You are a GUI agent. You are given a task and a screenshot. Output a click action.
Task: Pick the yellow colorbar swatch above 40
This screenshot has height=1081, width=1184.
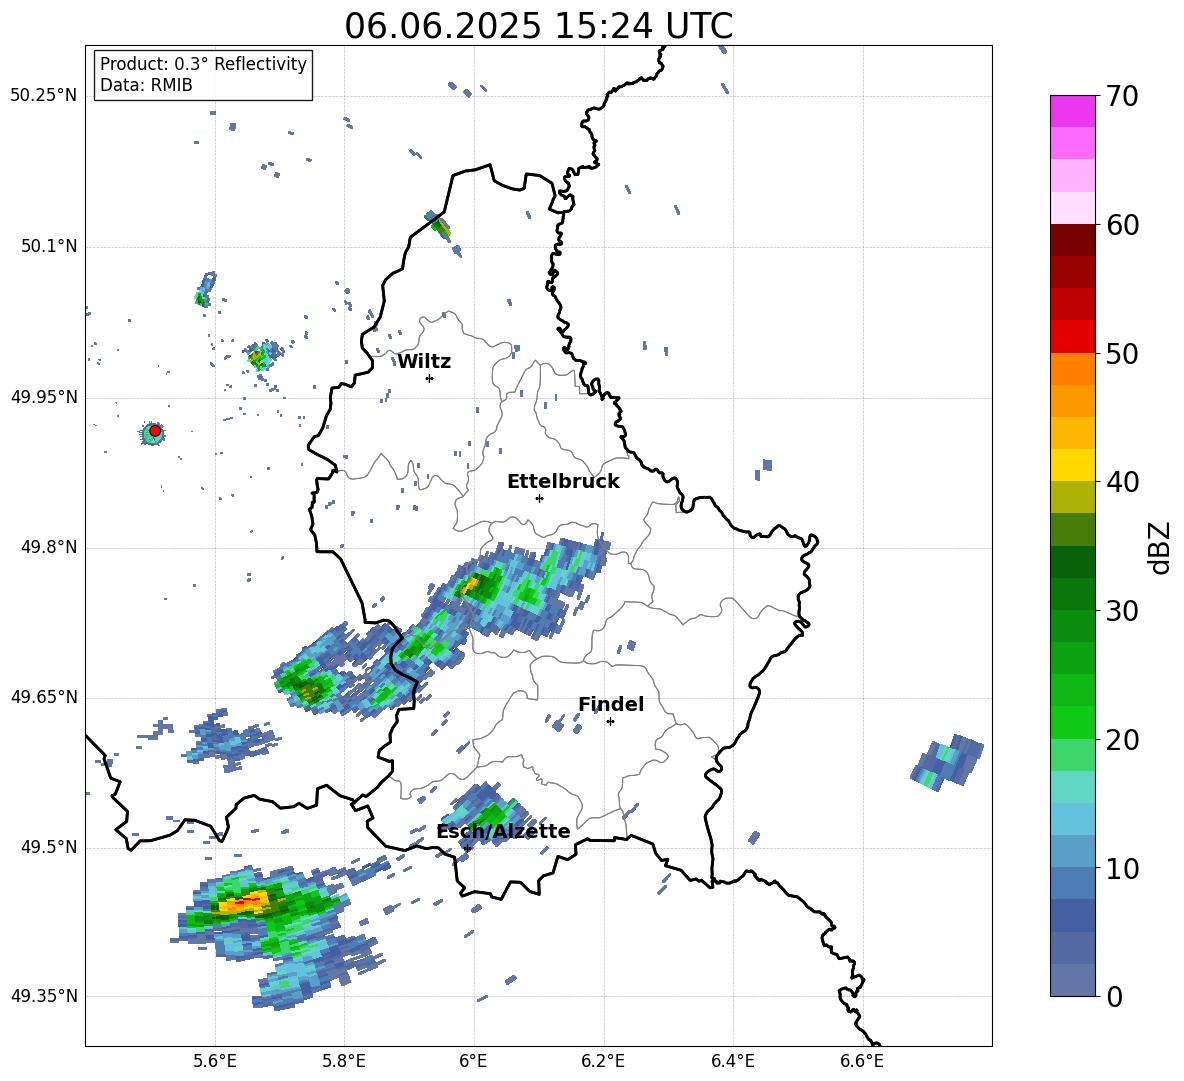click(1072, 465)
